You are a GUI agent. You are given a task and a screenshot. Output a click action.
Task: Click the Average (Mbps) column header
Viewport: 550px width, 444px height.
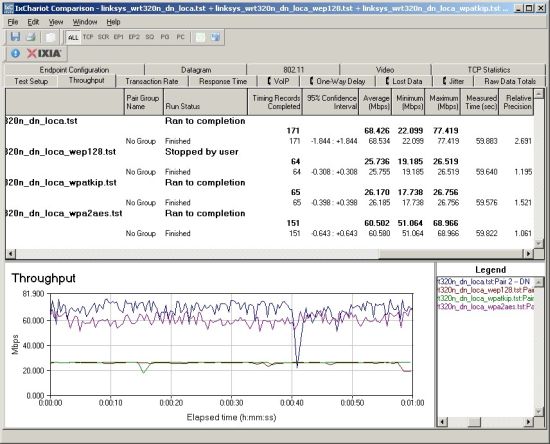click(375, 102)
